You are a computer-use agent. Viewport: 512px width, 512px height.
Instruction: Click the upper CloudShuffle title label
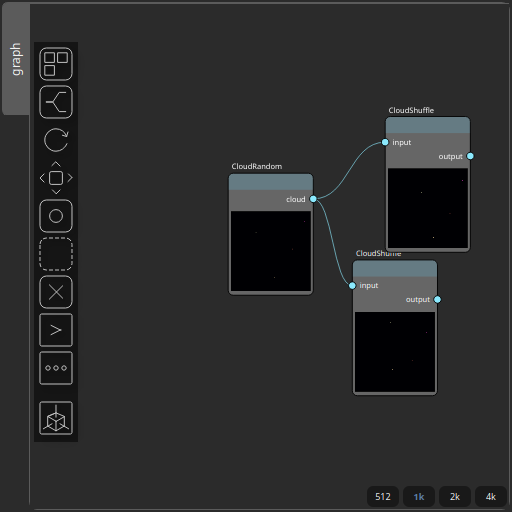click(x=411, y=110)
